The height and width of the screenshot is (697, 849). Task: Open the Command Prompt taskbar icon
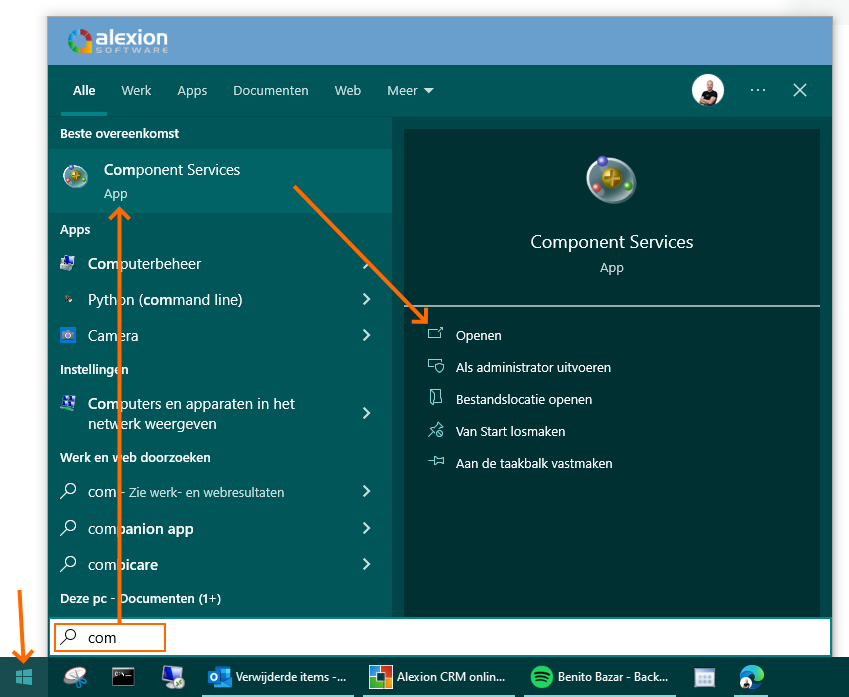[x=123, y=676]
